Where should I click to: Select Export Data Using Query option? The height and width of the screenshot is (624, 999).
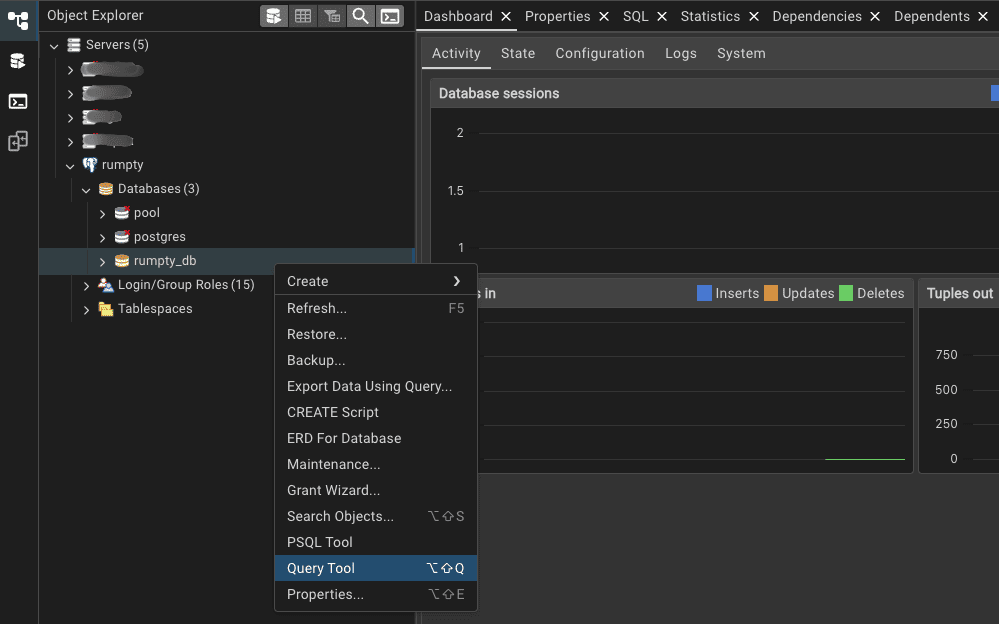(x=375, y=386)
